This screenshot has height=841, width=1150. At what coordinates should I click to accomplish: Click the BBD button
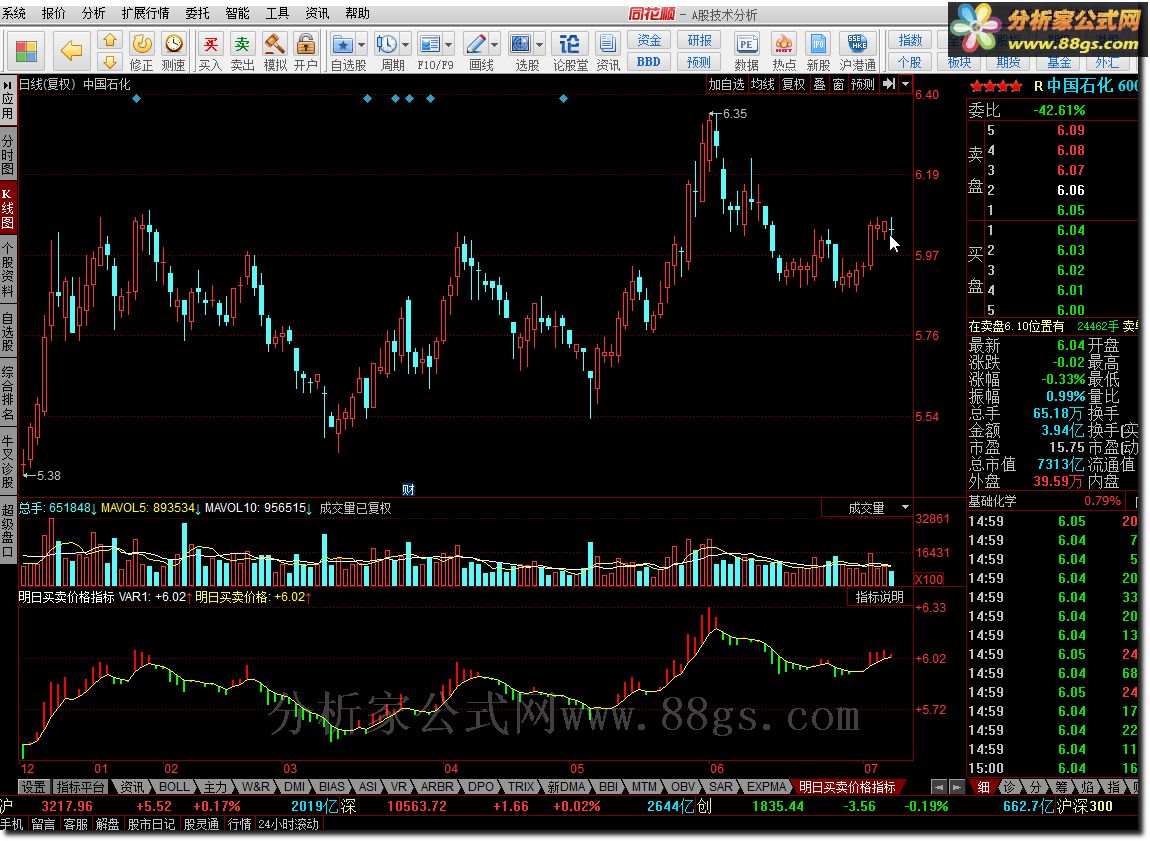(648, 62)
